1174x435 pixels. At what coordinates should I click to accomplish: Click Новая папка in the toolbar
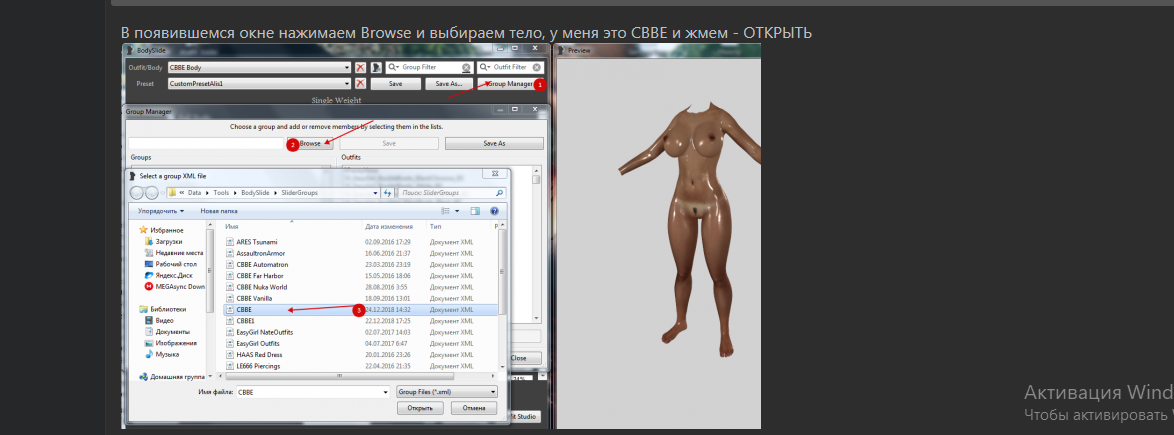coord(219,211)
